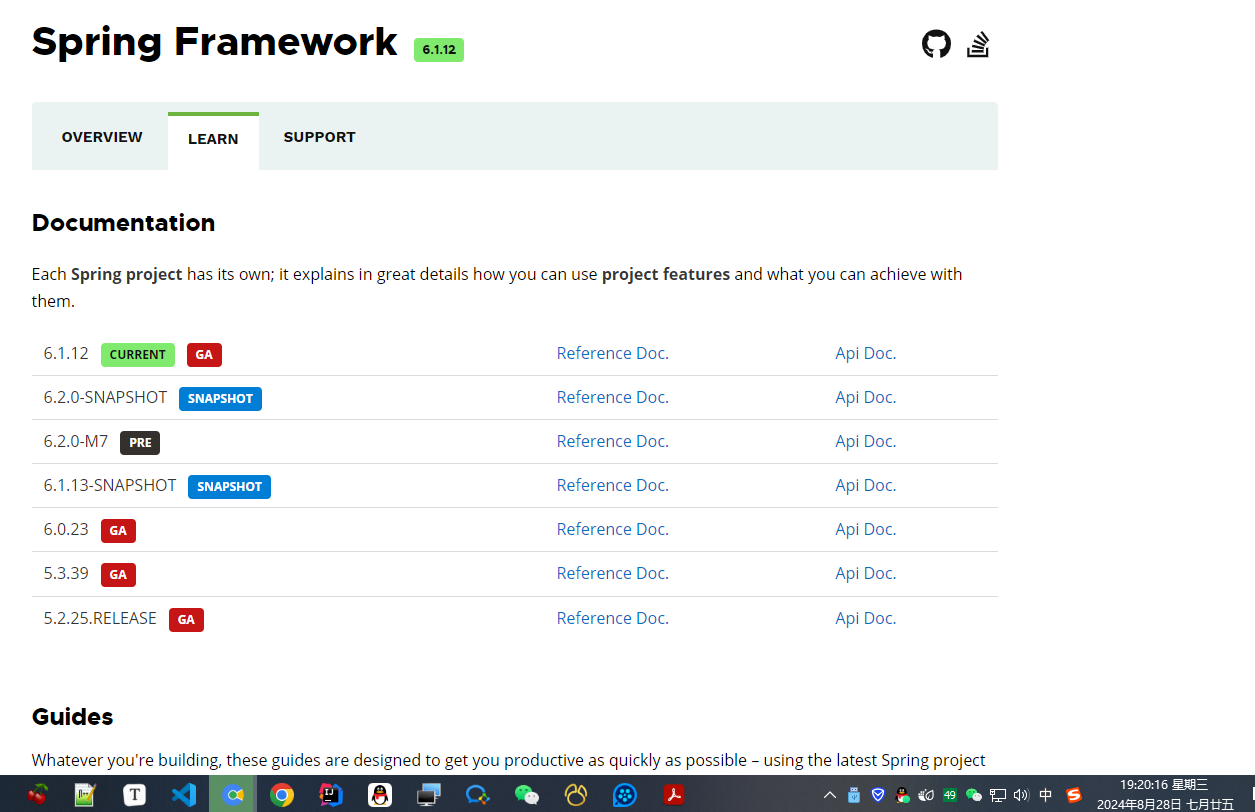
Task: Open the Stack Overflow icon link
Action: pyautogui.click(x=978, y=44)
